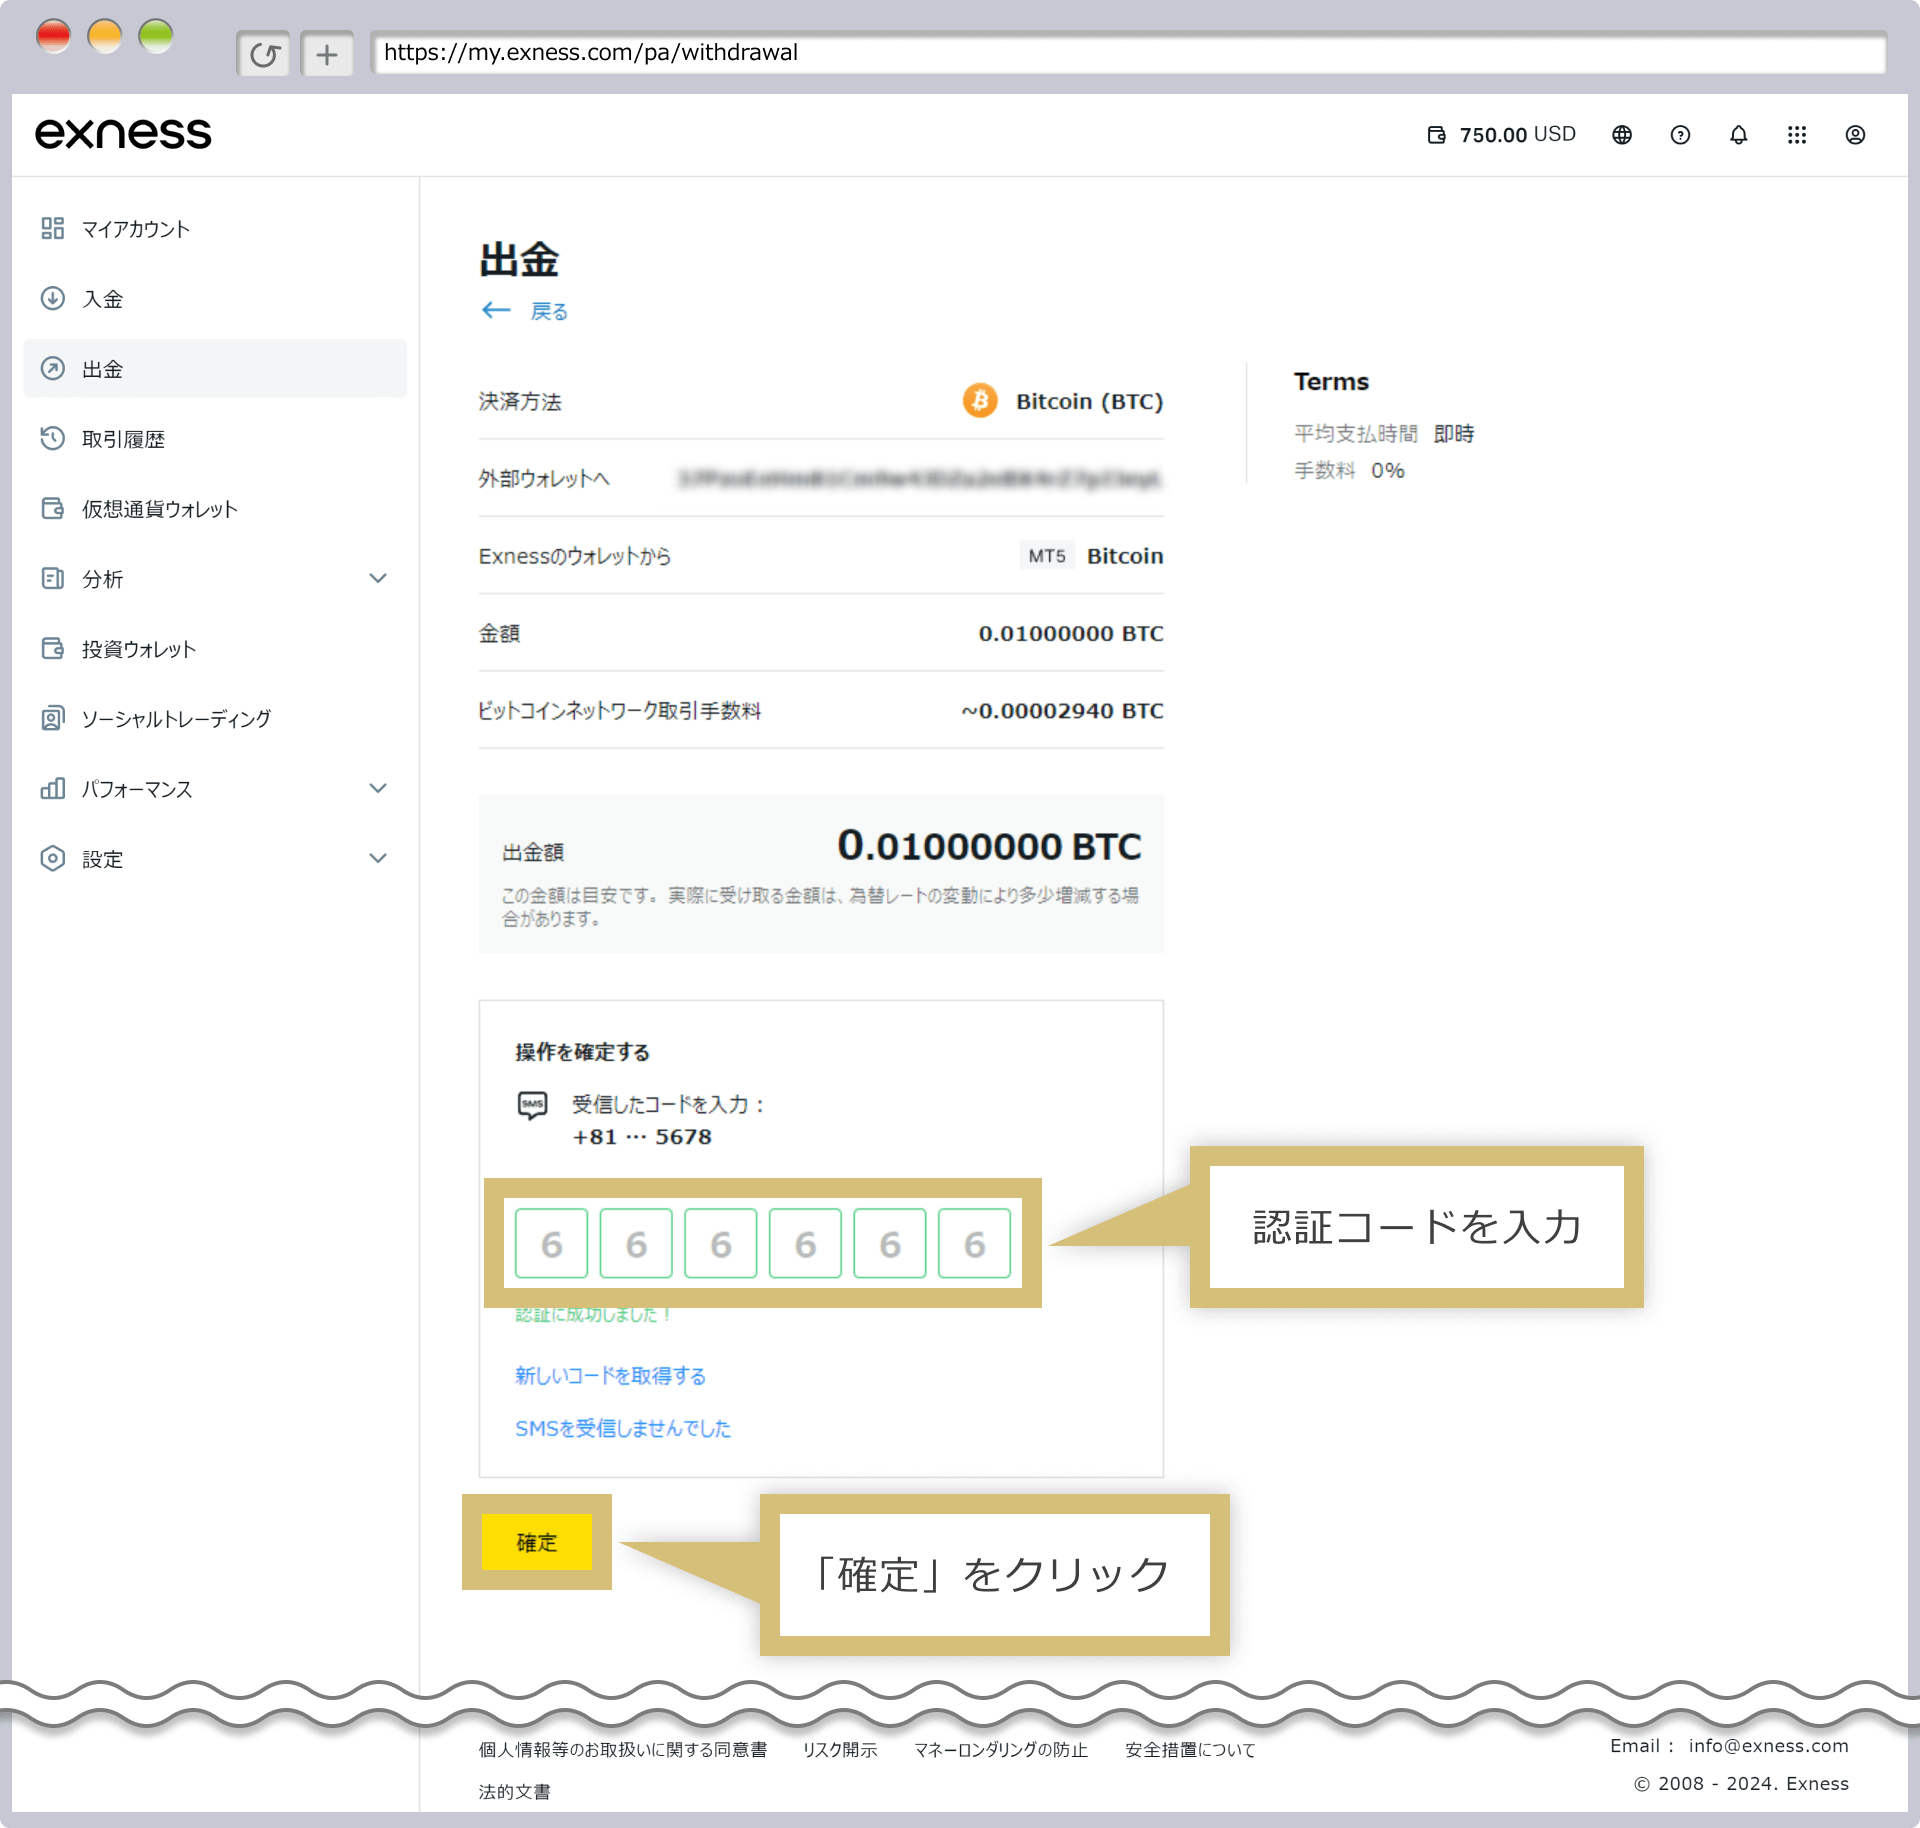
Task: Open the user profile icon
Action: coord(1855,135)
